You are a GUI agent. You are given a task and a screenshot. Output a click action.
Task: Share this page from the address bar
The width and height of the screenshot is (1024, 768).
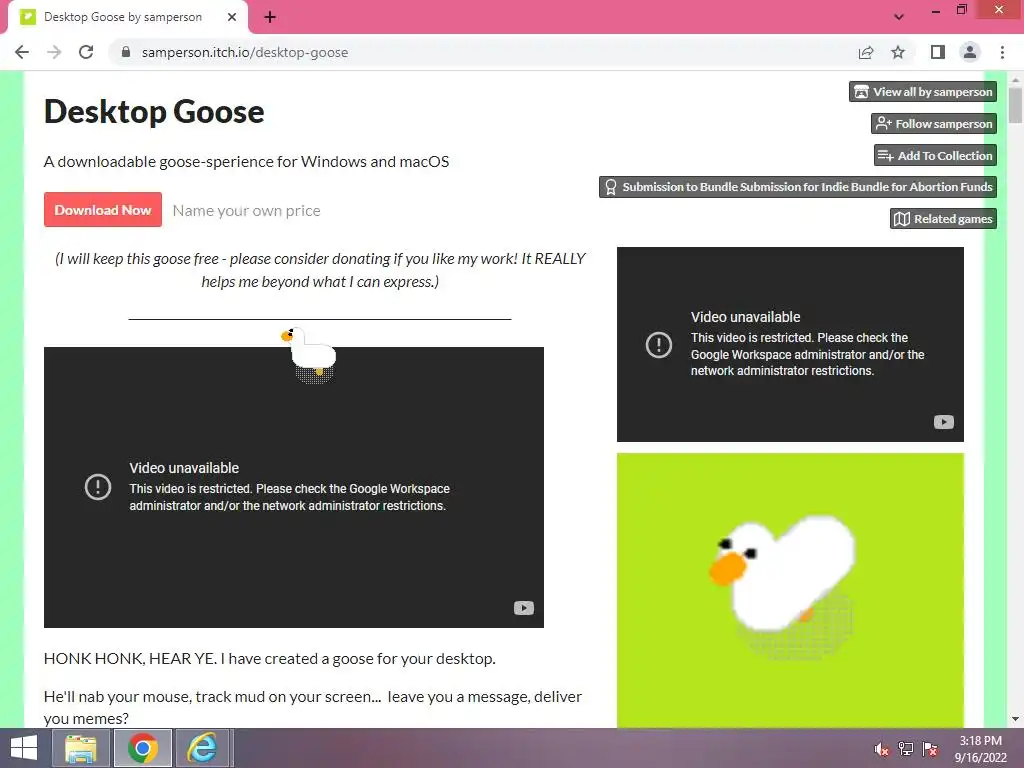866,52
